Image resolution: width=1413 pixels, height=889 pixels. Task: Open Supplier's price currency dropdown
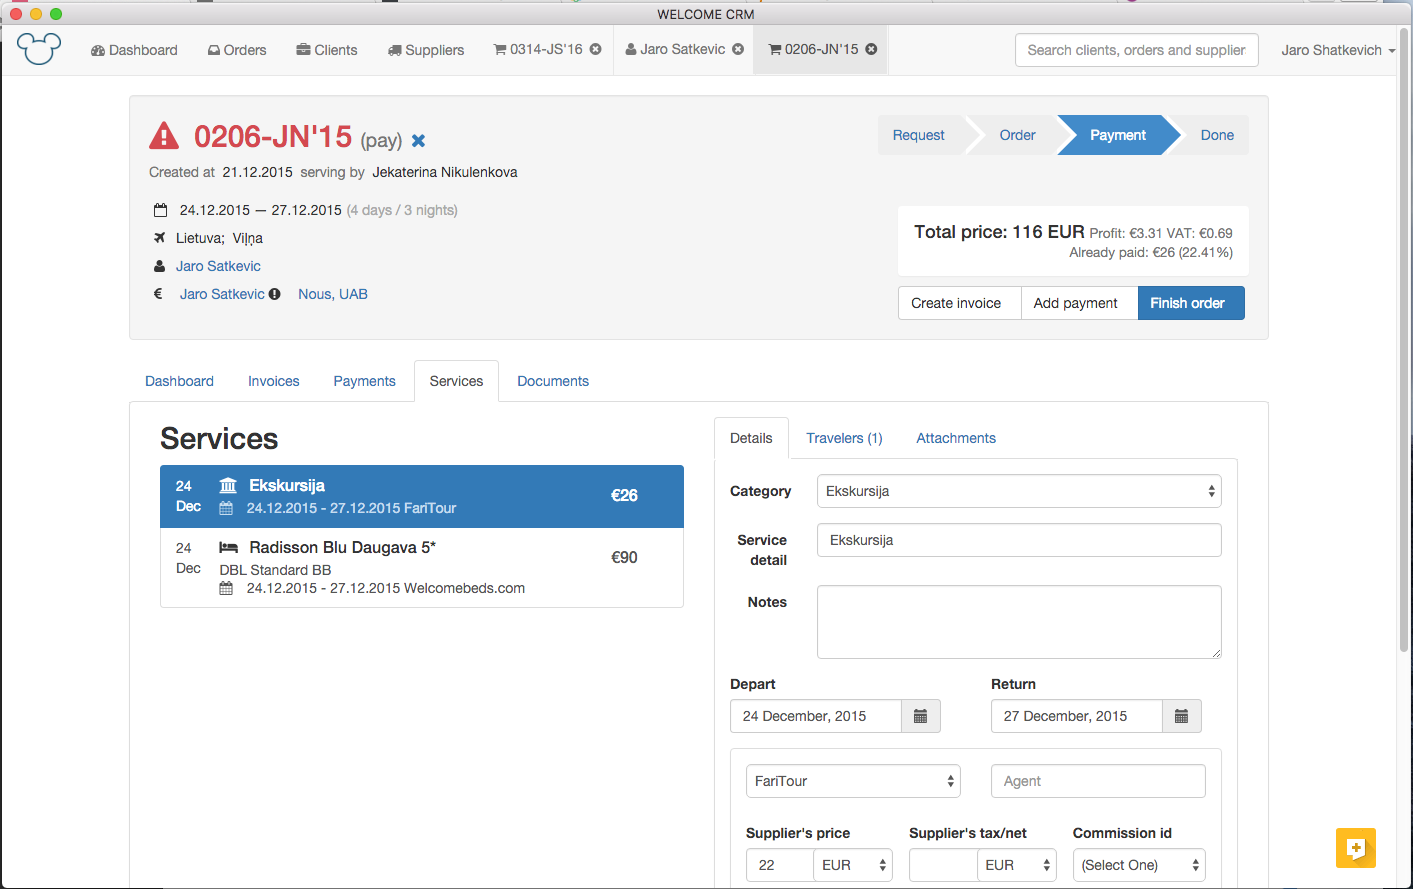click(x=853, y=865)
